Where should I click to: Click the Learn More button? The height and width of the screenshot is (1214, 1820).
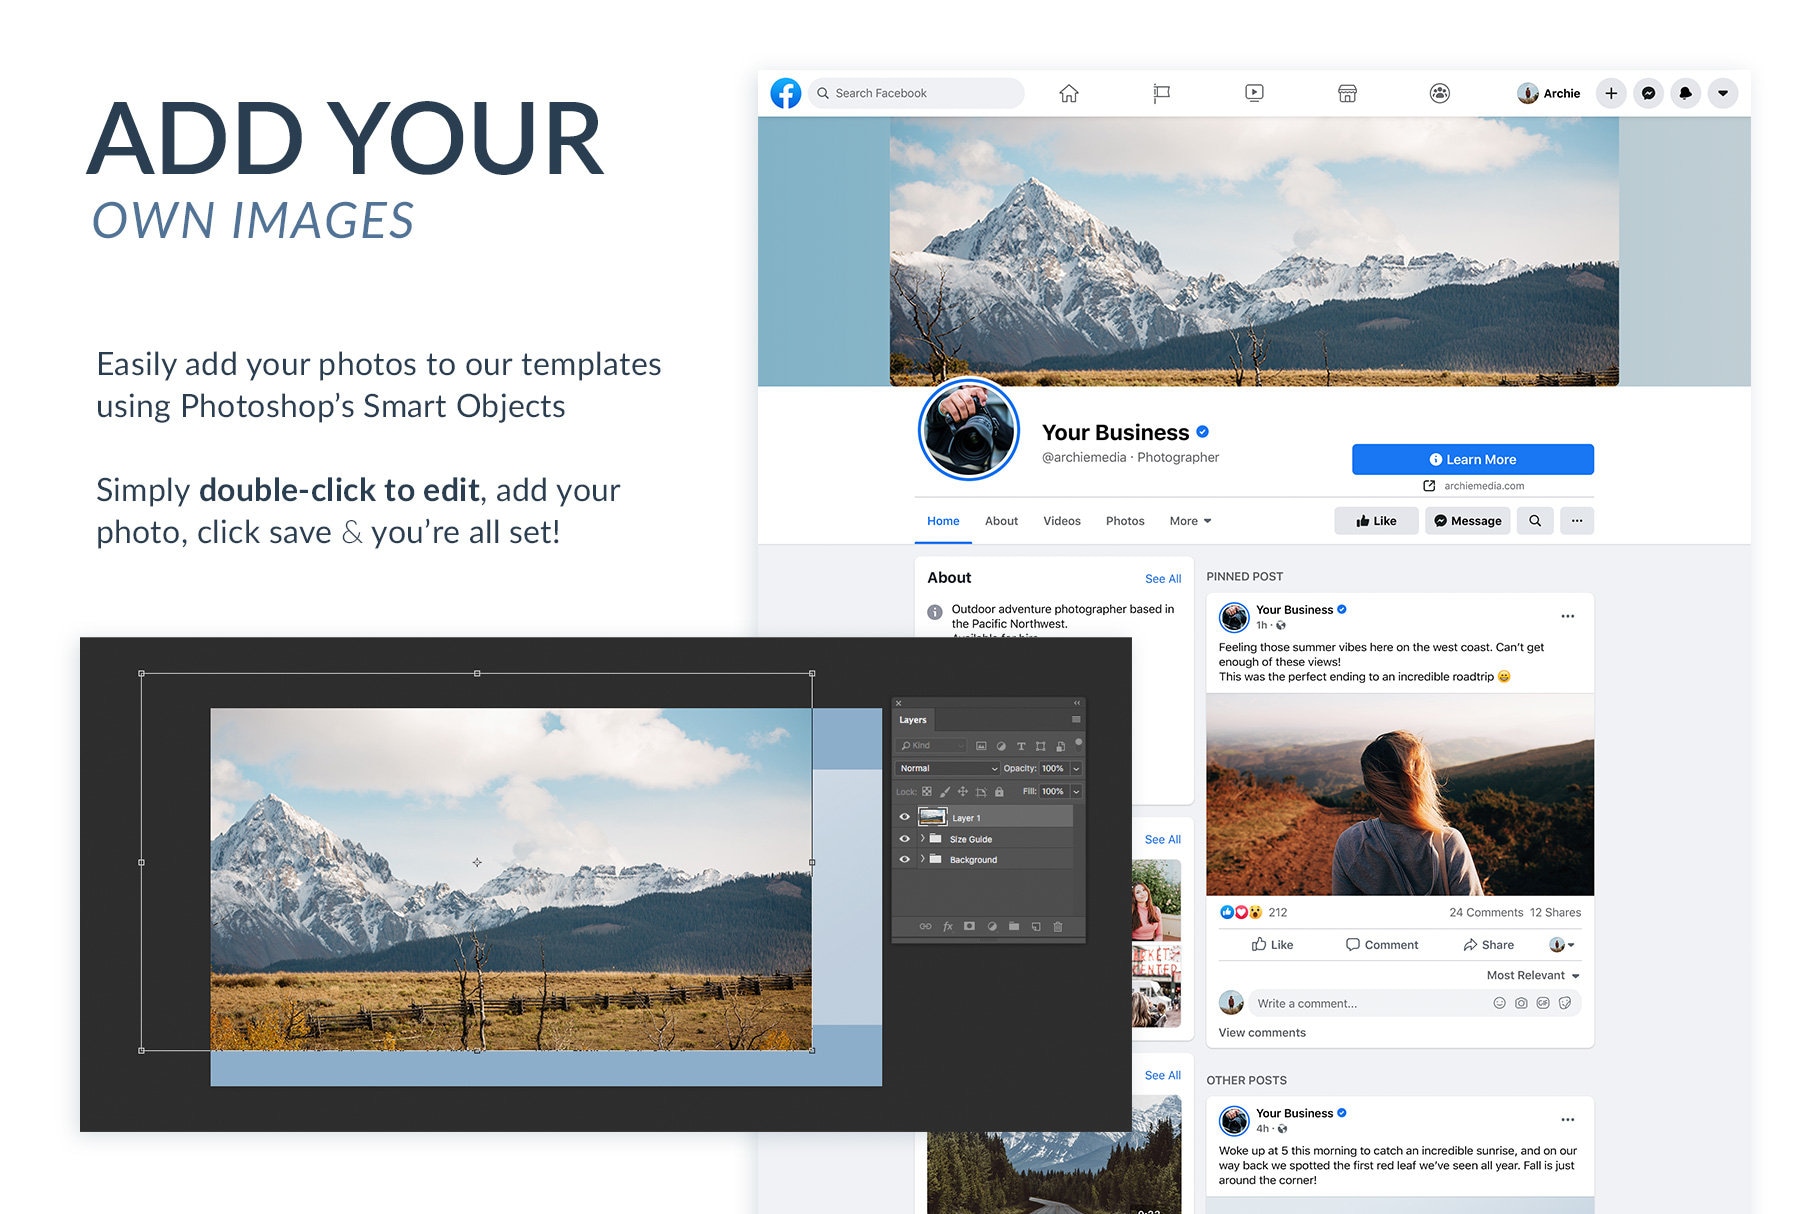(x=1473, y=459)
